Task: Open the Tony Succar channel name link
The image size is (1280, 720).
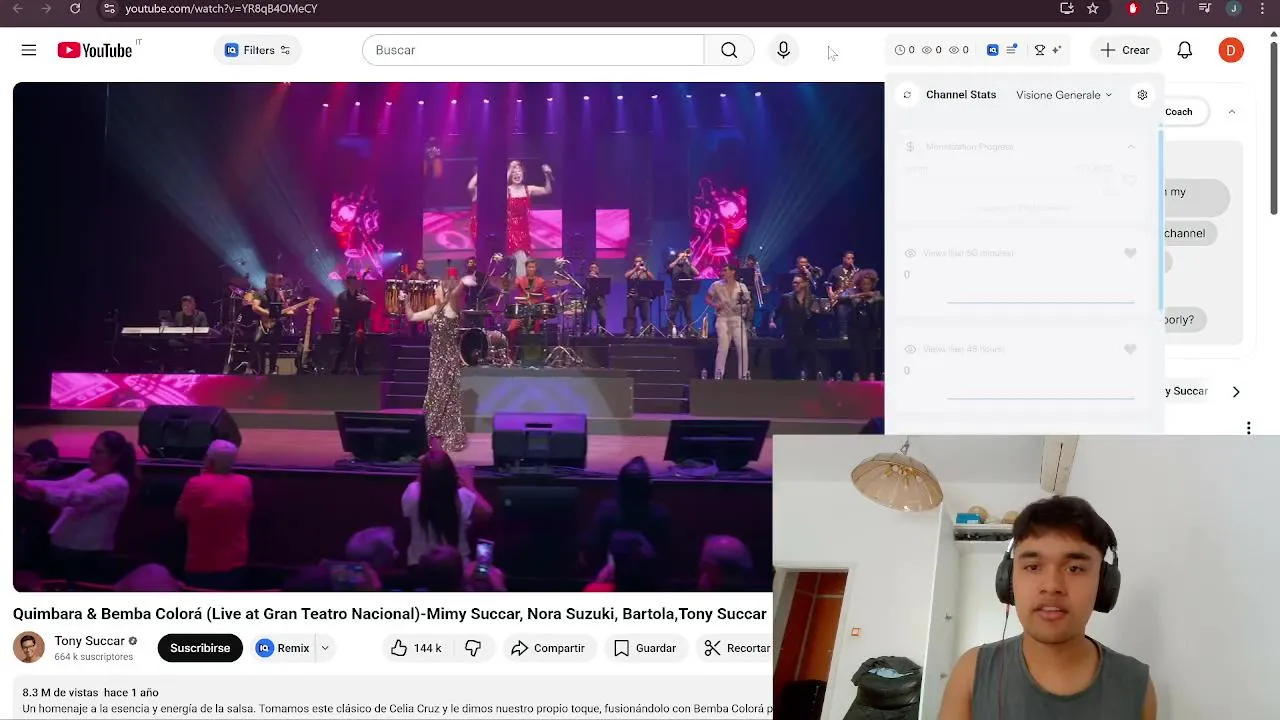Action: [x=90, y=641]
